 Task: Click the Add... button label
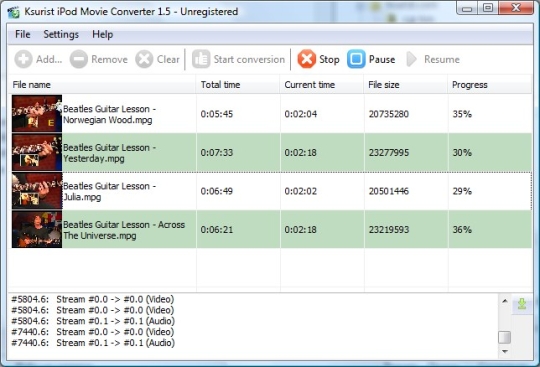pos(49,59)
